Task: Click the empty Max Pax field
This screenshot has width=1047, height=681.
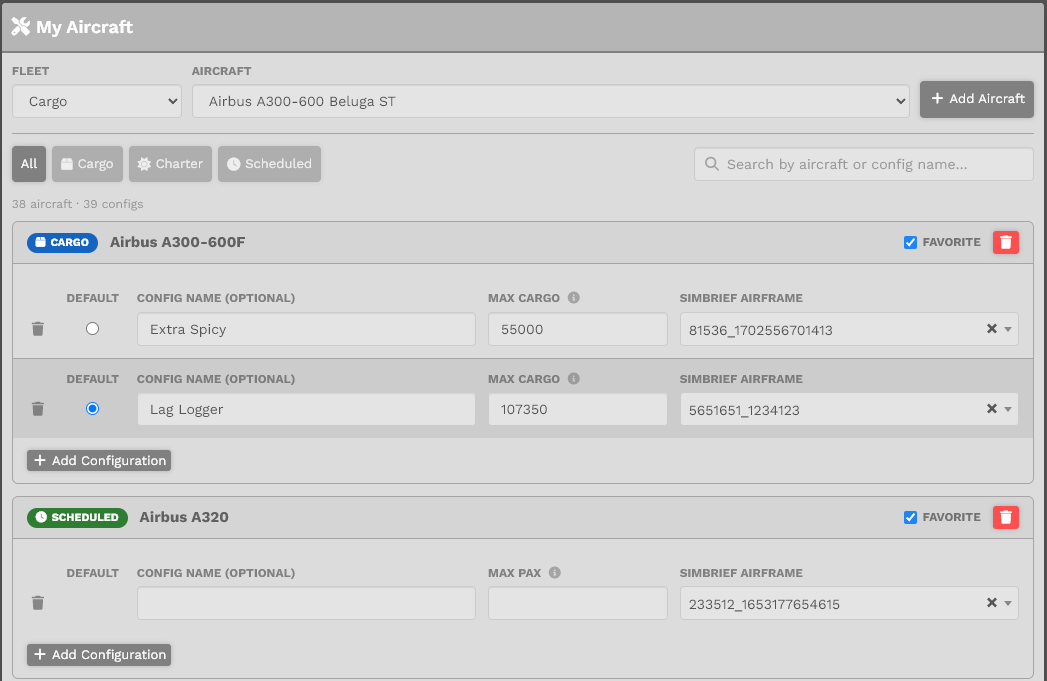Action: click(x=578, y=604)
